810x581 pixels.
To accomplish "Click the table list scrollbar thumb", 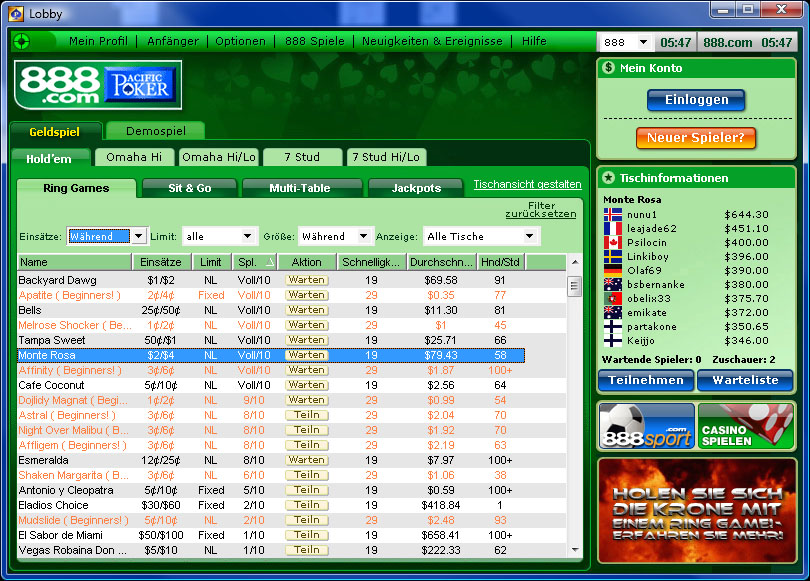I will [574, 286].
